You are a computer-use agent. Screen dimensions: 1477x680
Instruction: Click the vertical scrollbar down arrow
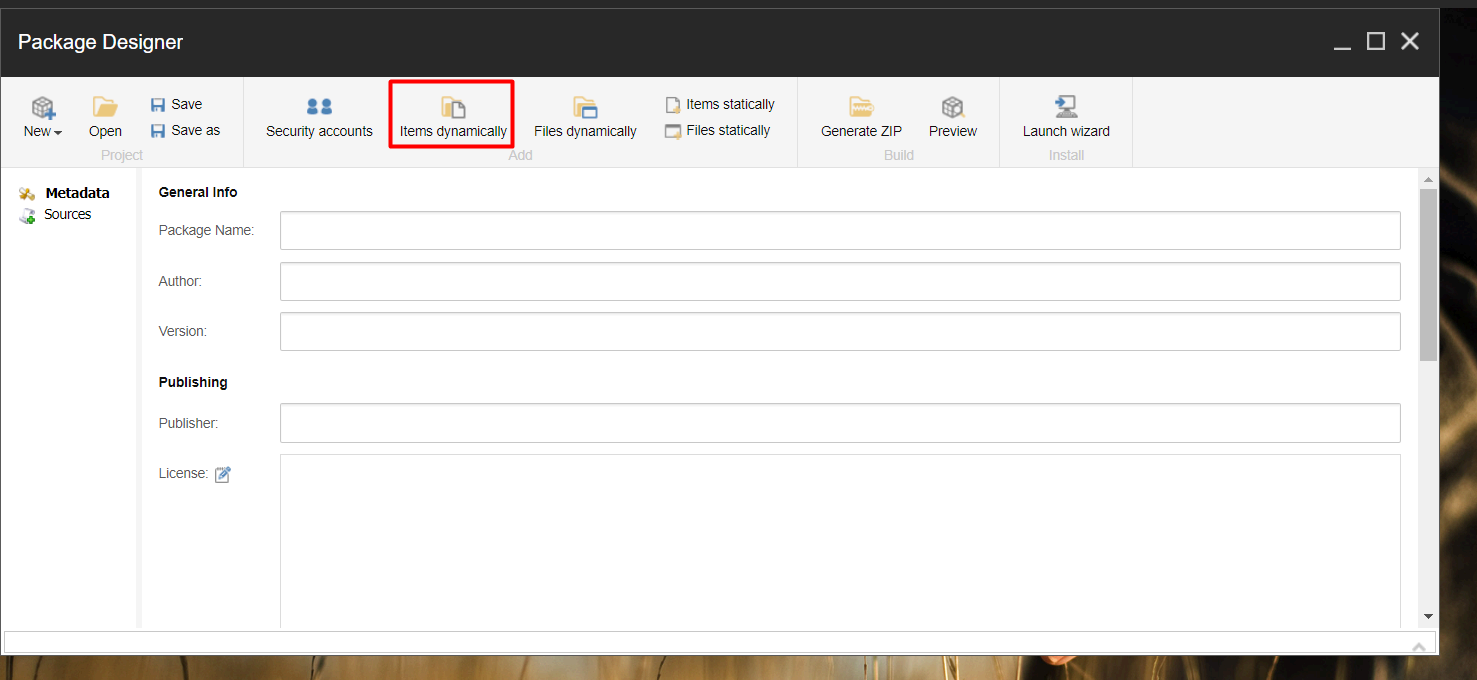1428,617
